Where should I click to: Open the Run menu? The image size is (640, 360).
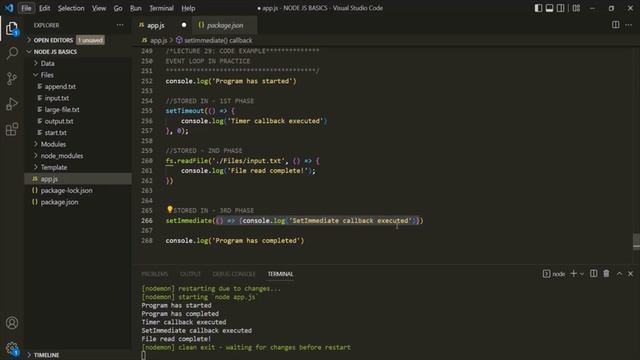click(136, 8)
